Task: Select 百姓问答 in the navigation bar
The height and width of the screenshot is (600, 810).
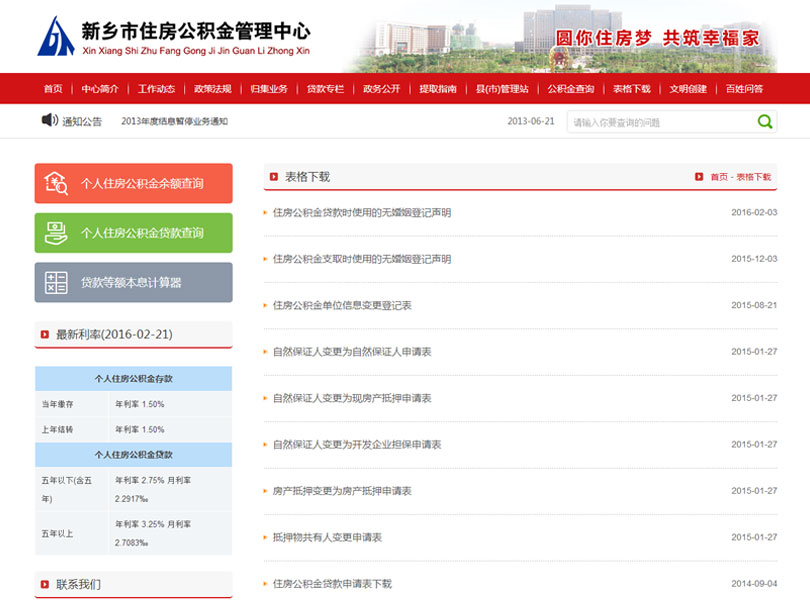Action: 744,88
